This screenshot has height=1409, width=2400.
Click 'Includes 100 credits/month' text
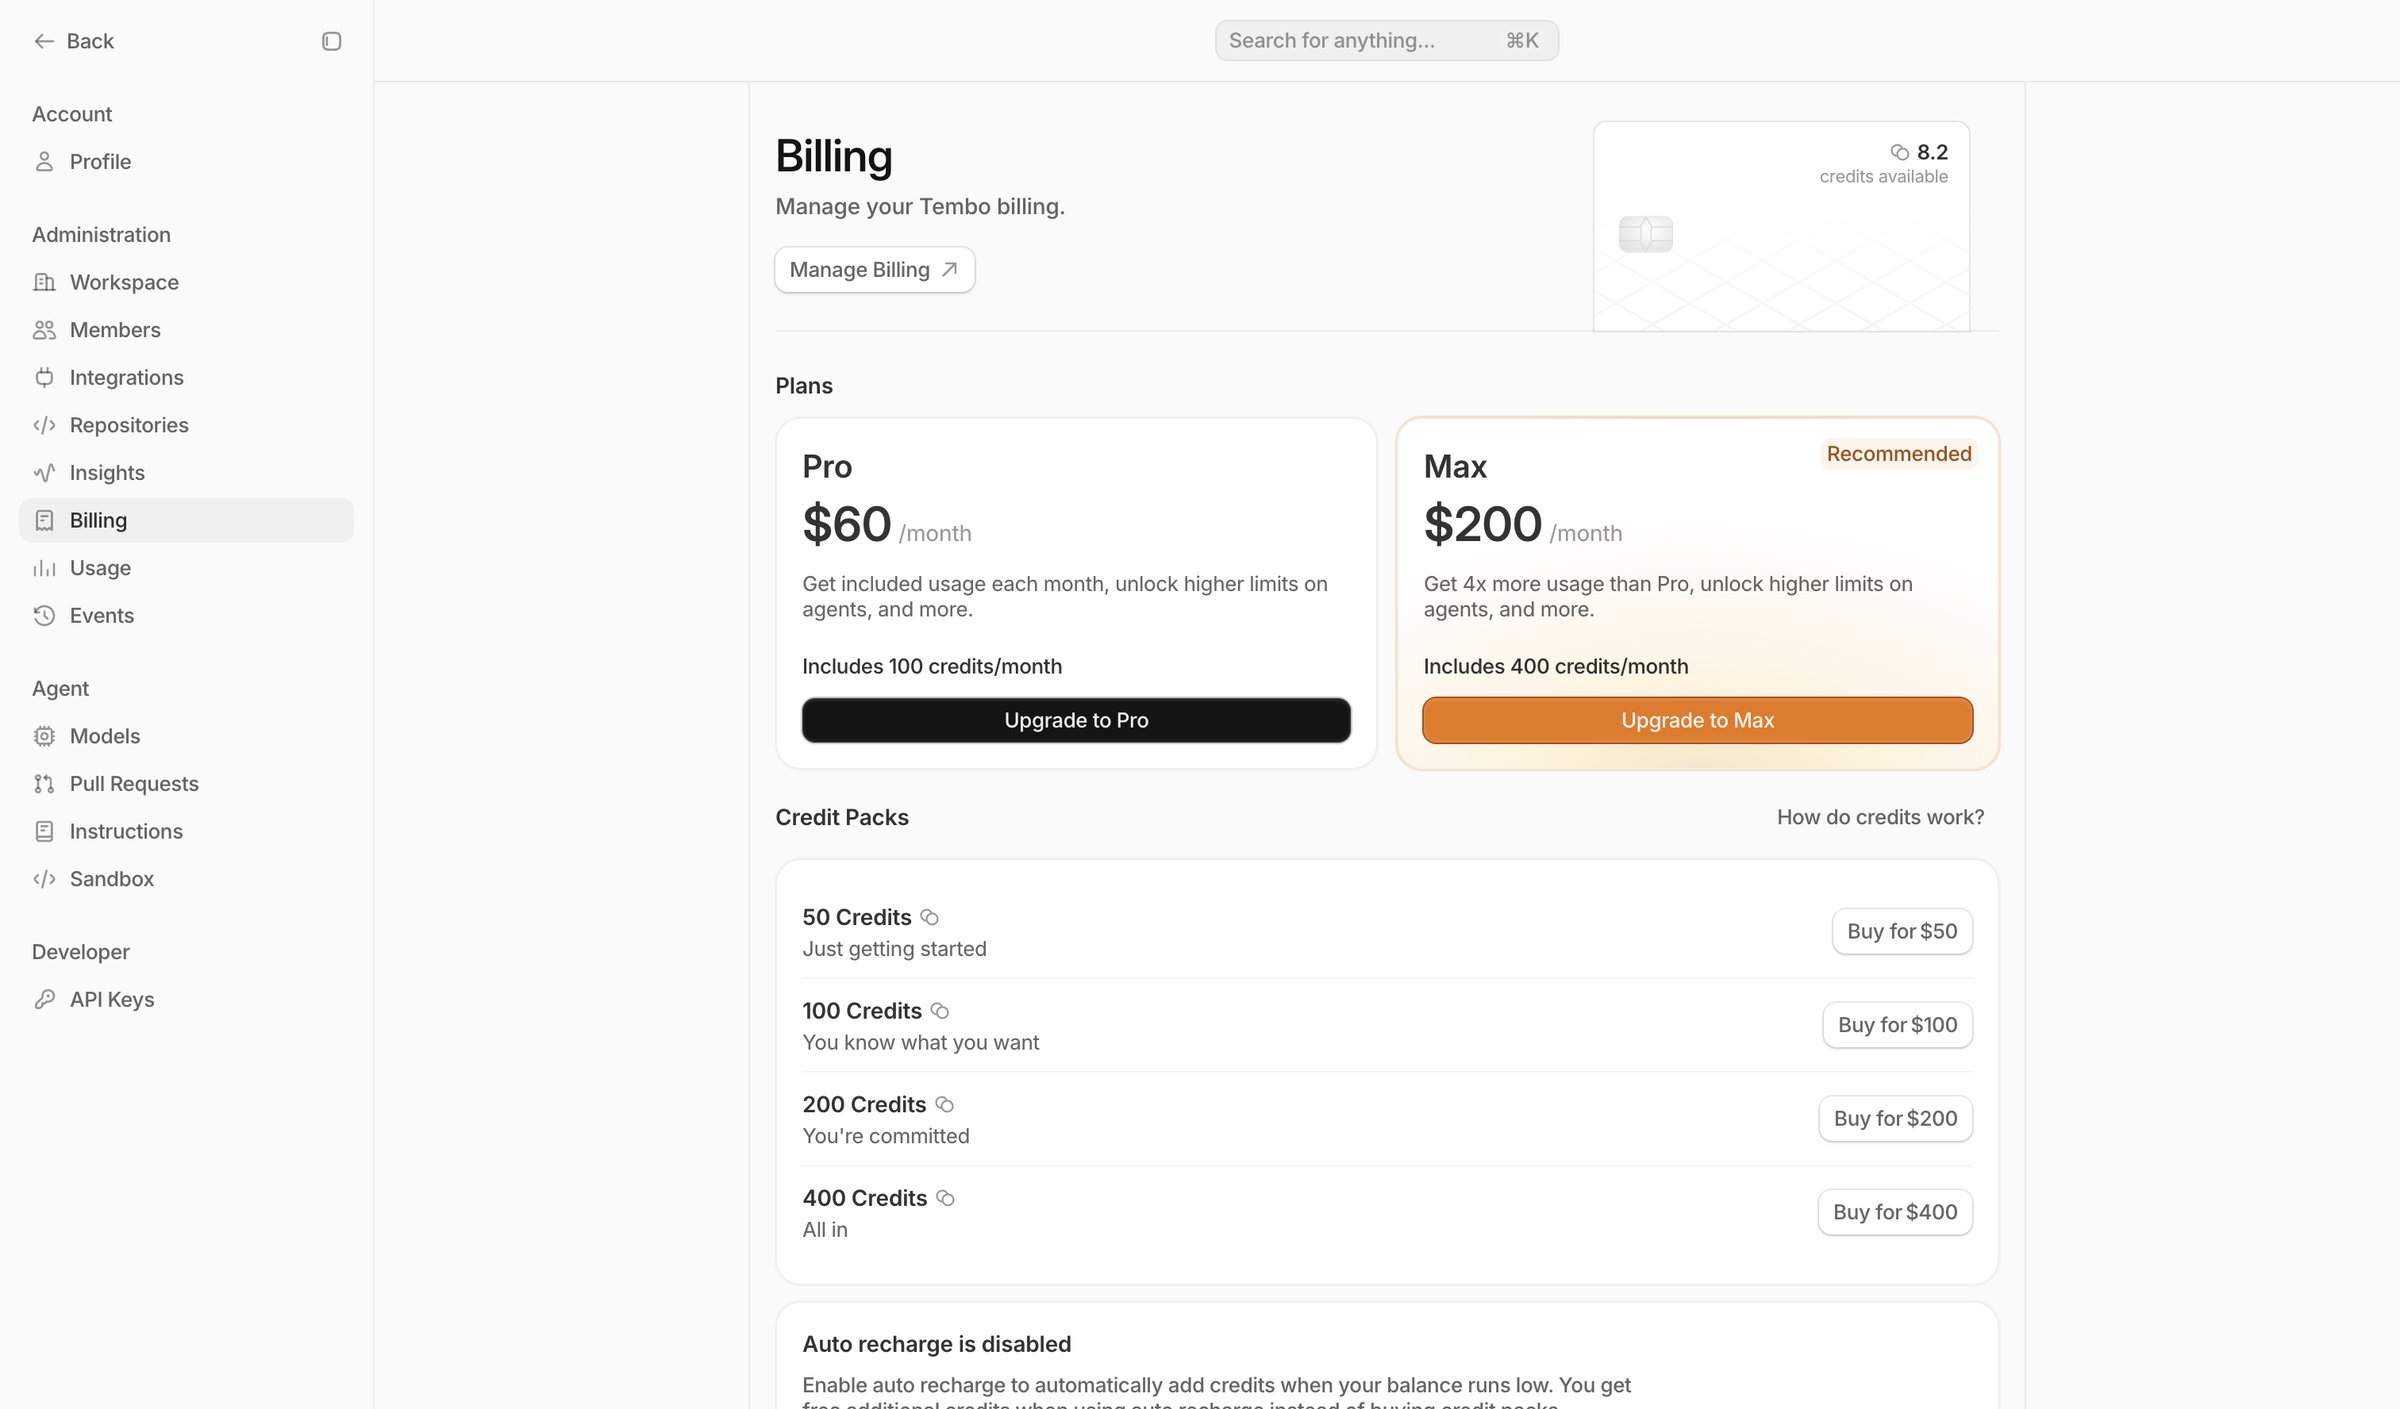click(x=932, y=666)
